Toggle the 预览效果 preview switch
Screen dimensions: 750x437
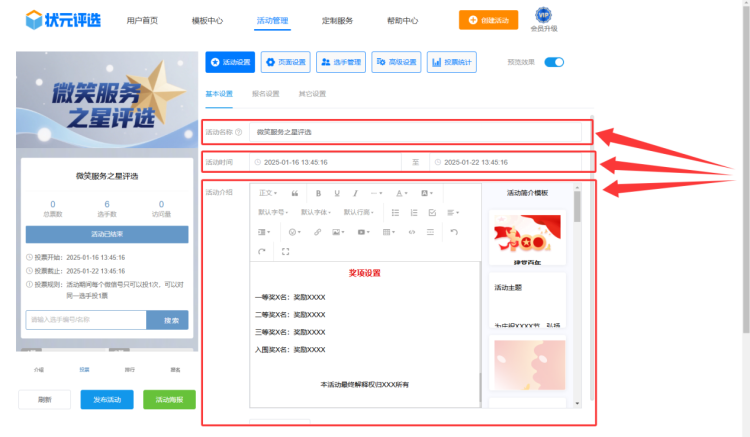pyautogui.click(x=553, y=62)
